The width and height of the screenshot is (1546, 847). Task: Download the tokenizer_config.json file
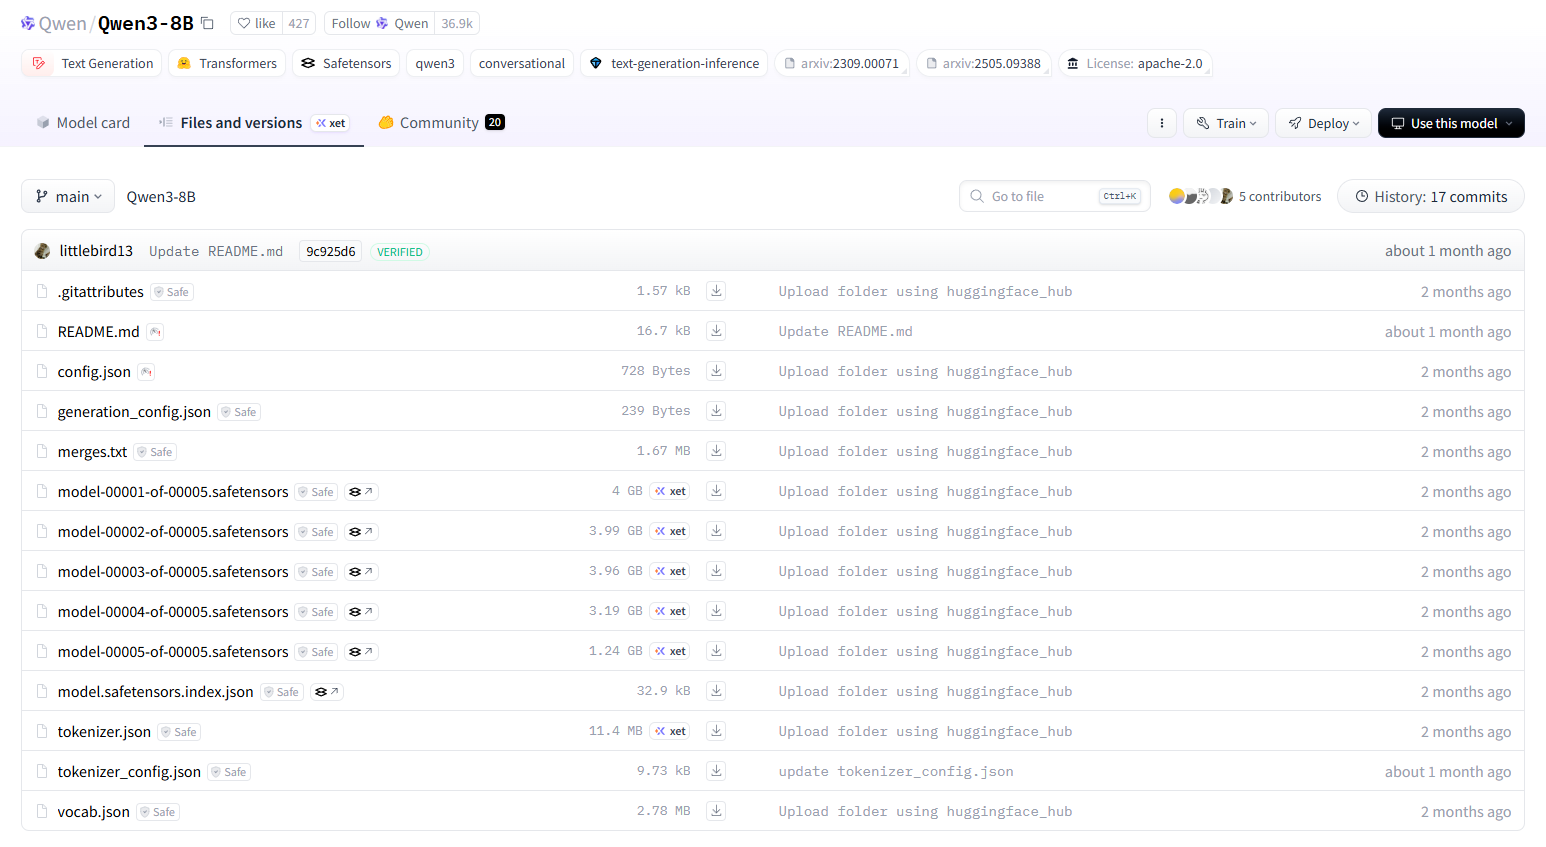click(716, 771)
